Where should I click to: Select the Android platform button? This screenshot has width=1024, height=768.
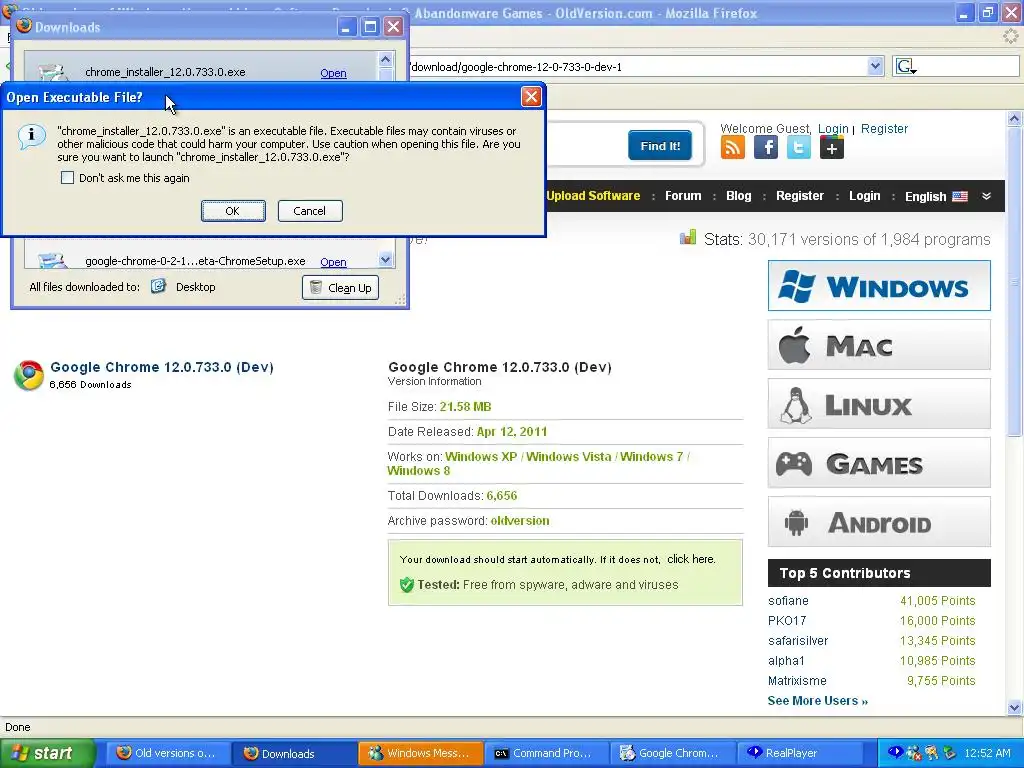pos(879,522)
